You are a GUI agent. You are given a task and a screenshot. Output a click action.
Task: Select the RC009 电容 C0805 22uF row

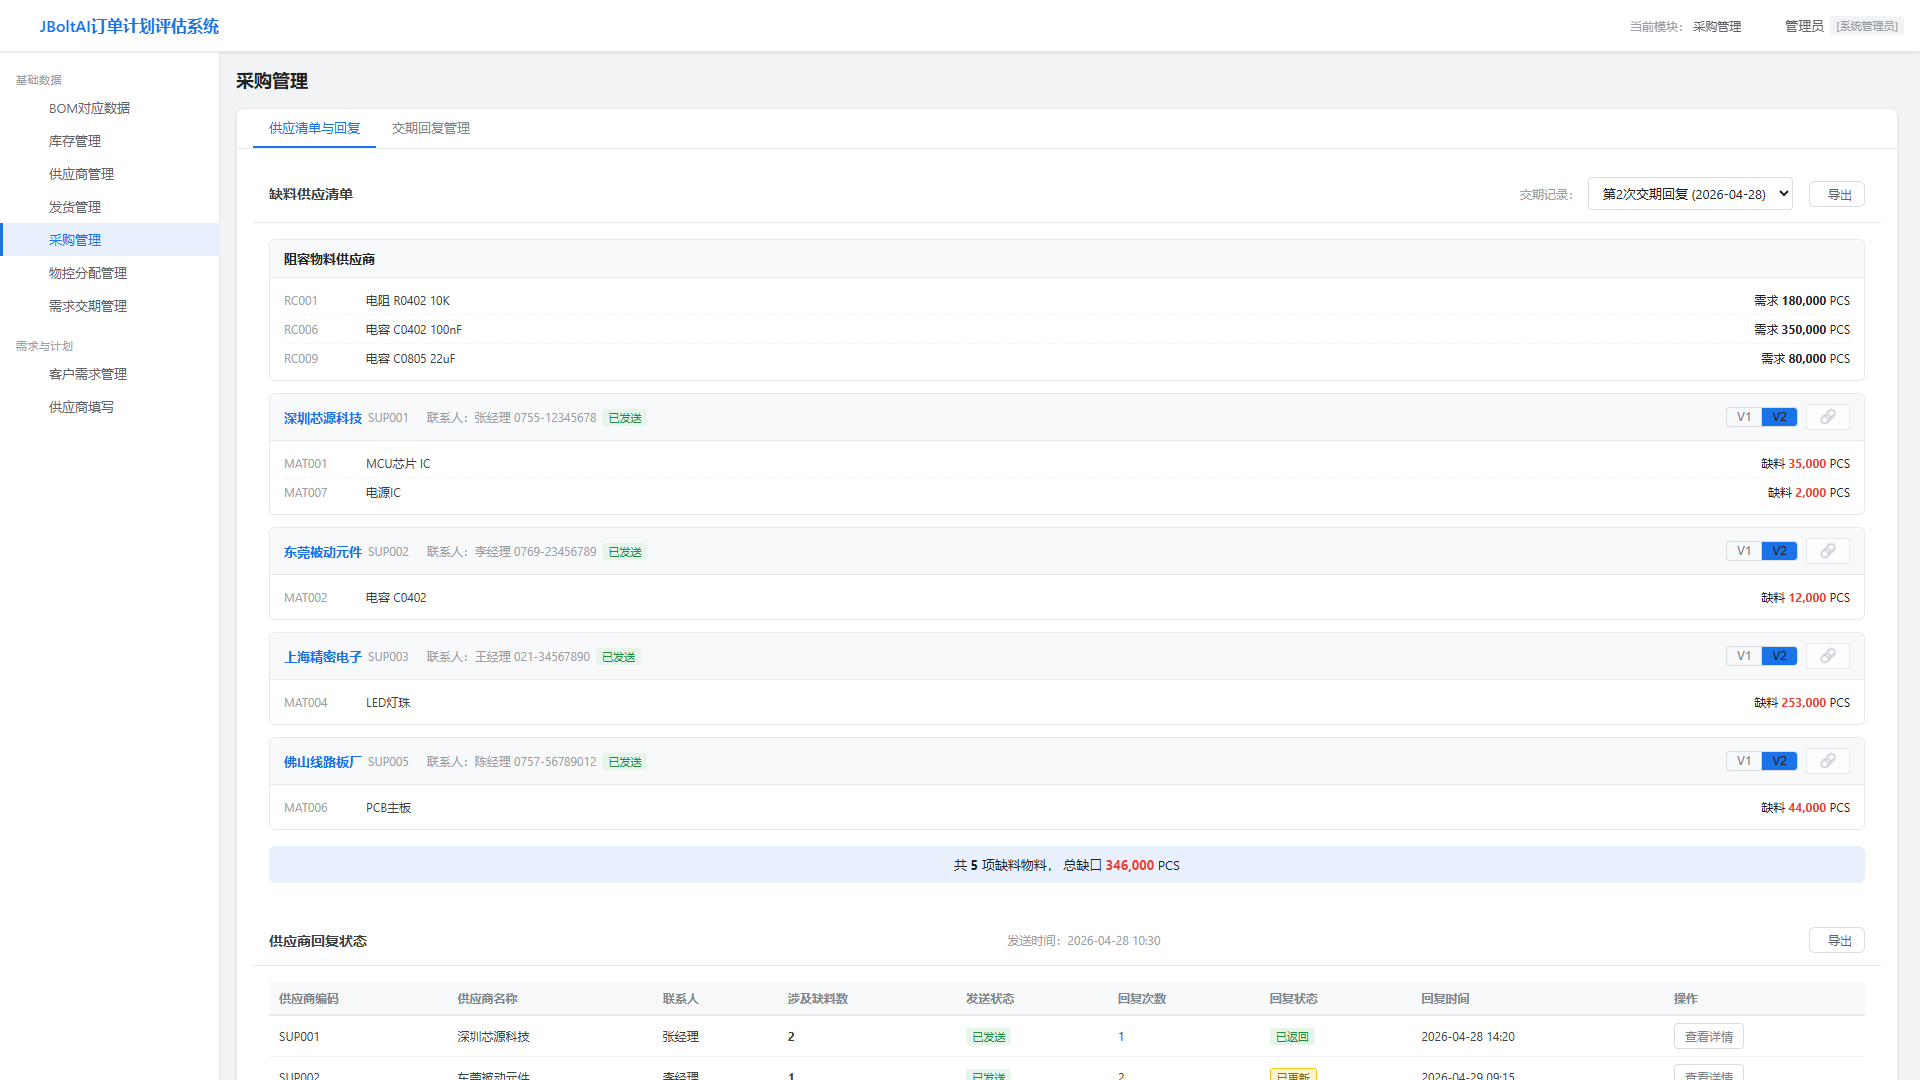[x=1066, y=359]
